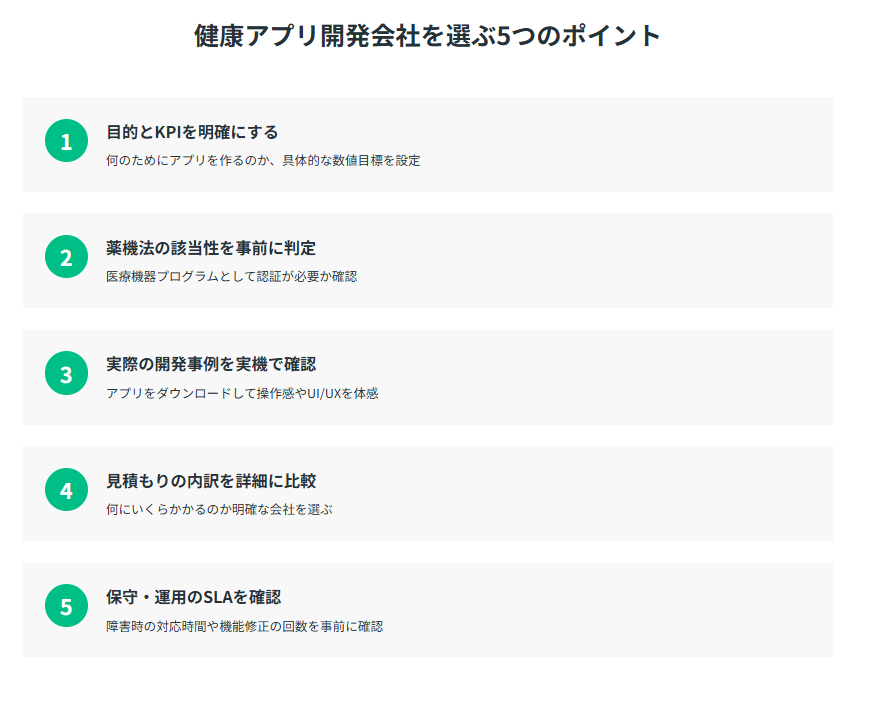The image size is (892, 706).
Task: Click the green number 1 circle
Action: coord(66,141)
